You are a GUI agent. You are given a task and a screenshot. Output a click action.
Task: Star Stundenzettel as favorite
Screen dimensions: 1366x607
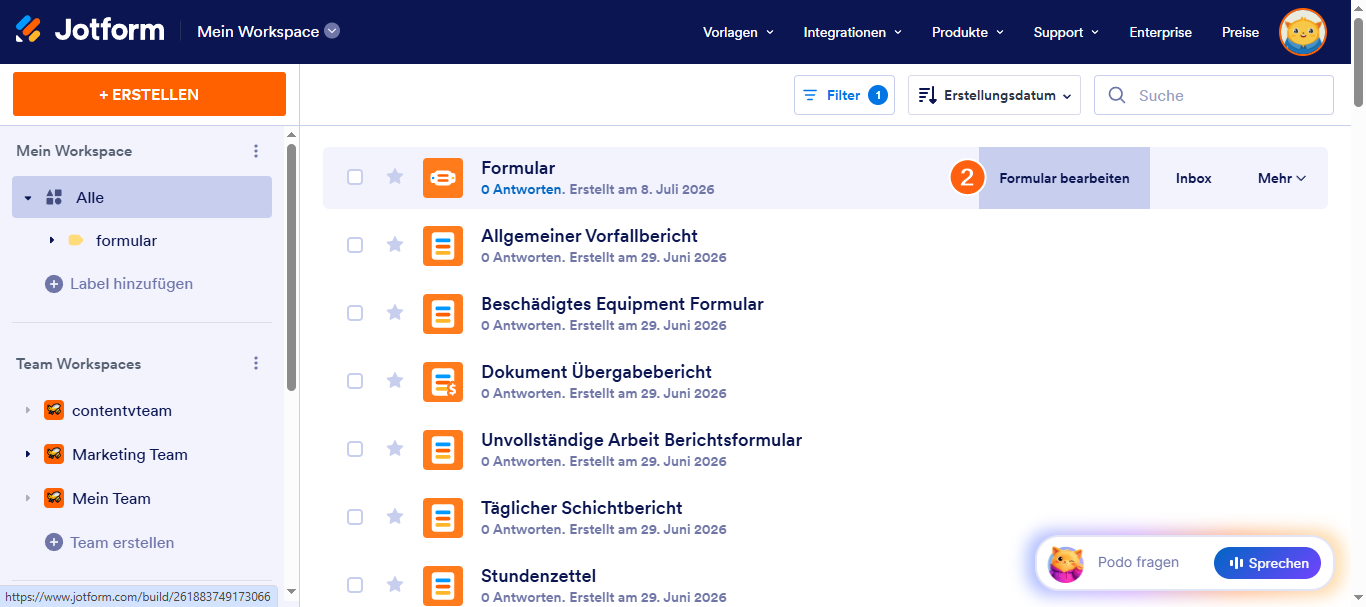(x=395, y=585)
